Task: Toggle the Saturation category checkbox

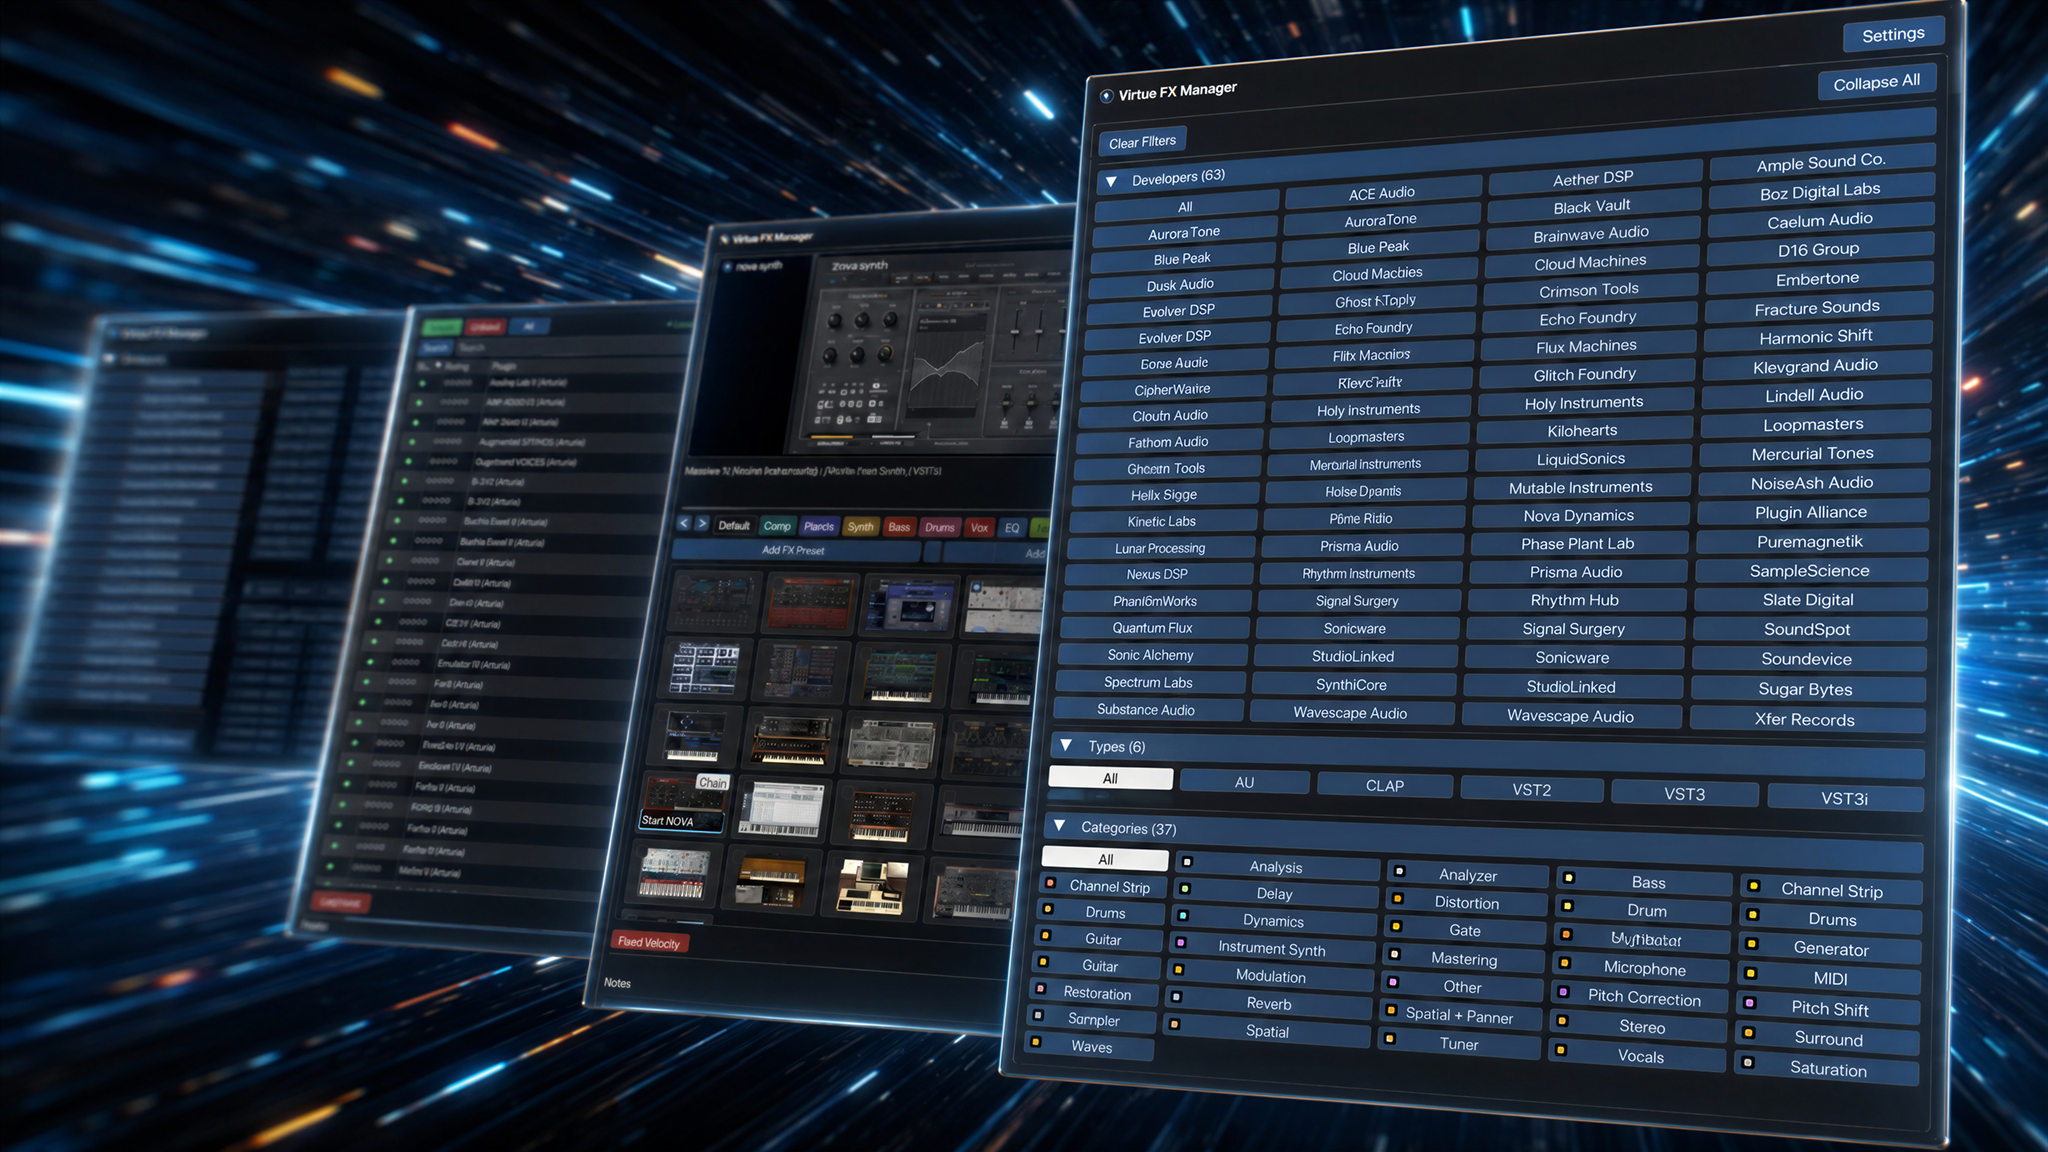Action: point(1748,1062)
